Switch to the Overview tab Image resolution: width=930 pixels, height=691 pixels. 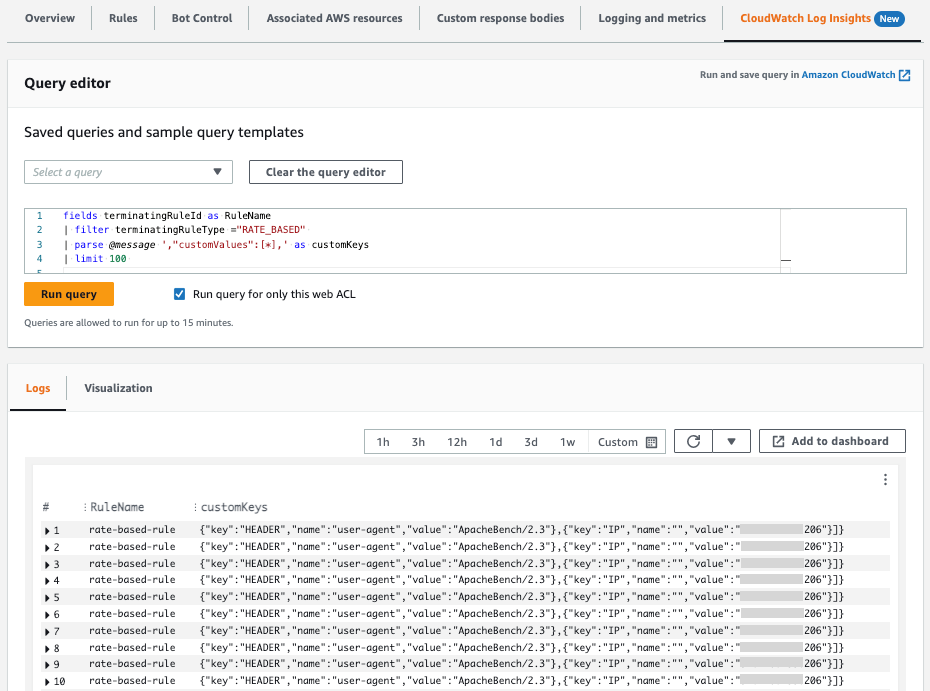[x=48, y=17]
